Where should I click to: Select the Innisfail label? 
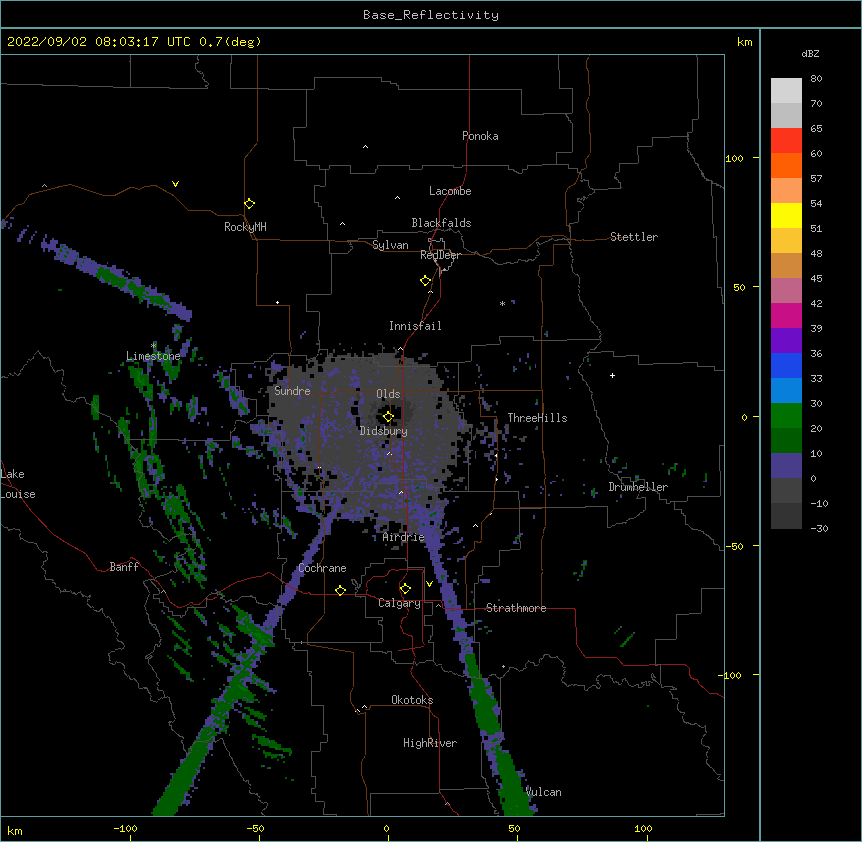[x=415, y=326]
